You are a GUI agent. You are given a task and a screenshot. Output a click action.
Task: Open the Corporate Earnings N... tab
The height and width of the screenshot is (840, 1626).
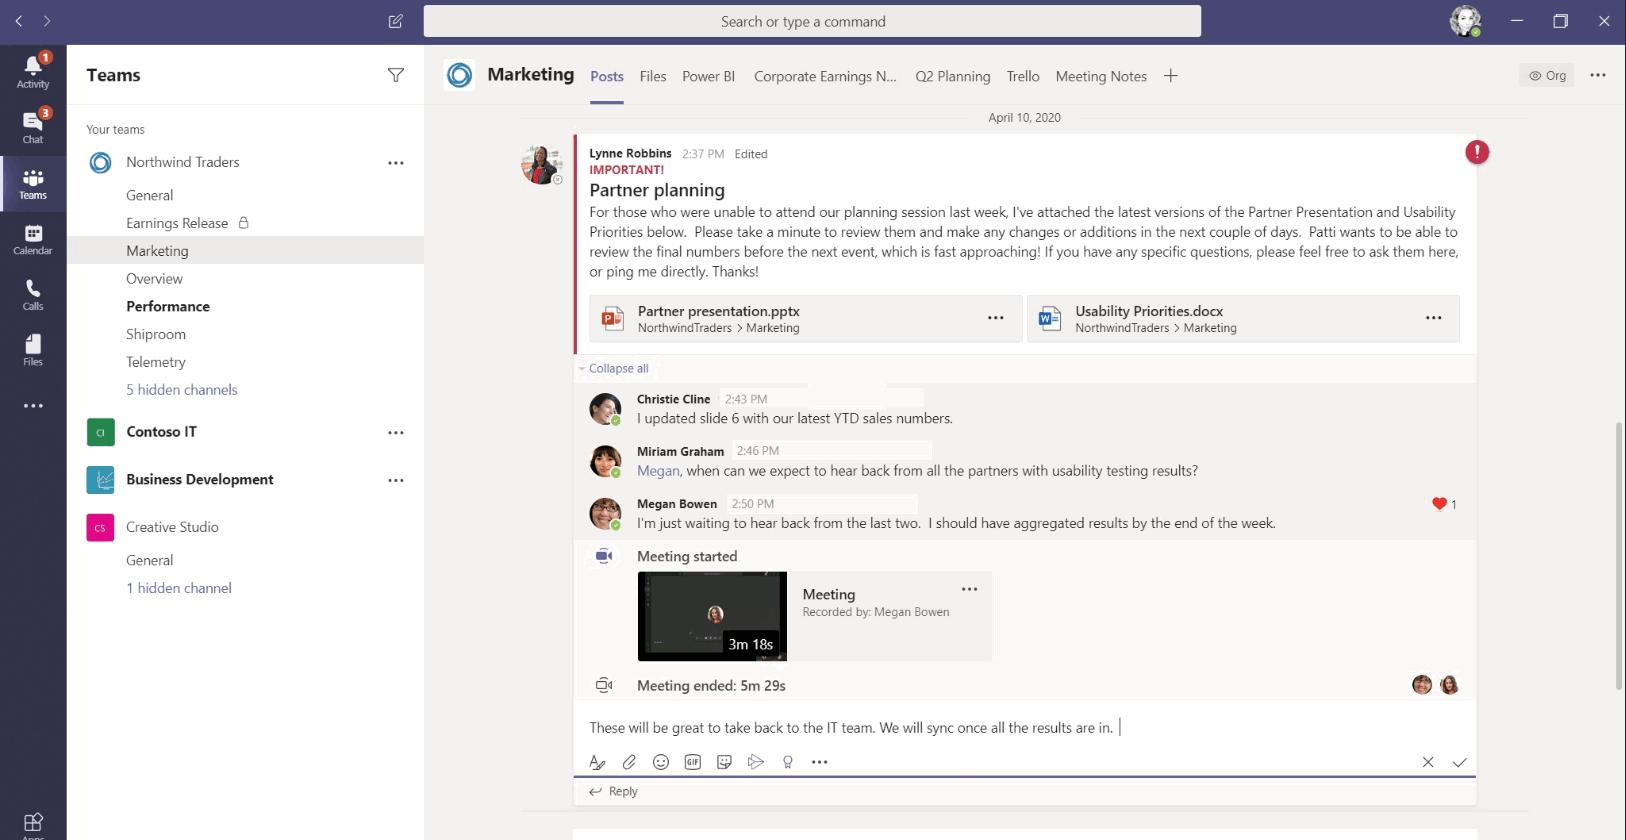tap(825, 76)
